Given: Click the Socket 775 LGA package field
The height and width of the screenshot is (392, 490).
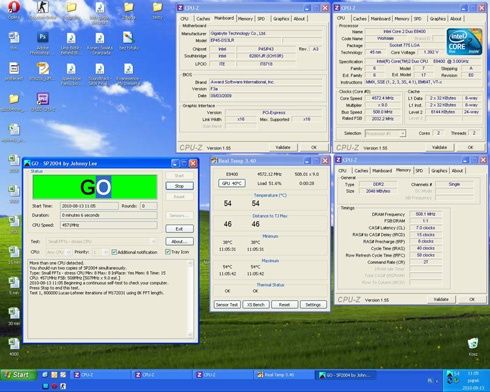Looking at the screenshot, I should coord(404,45).
